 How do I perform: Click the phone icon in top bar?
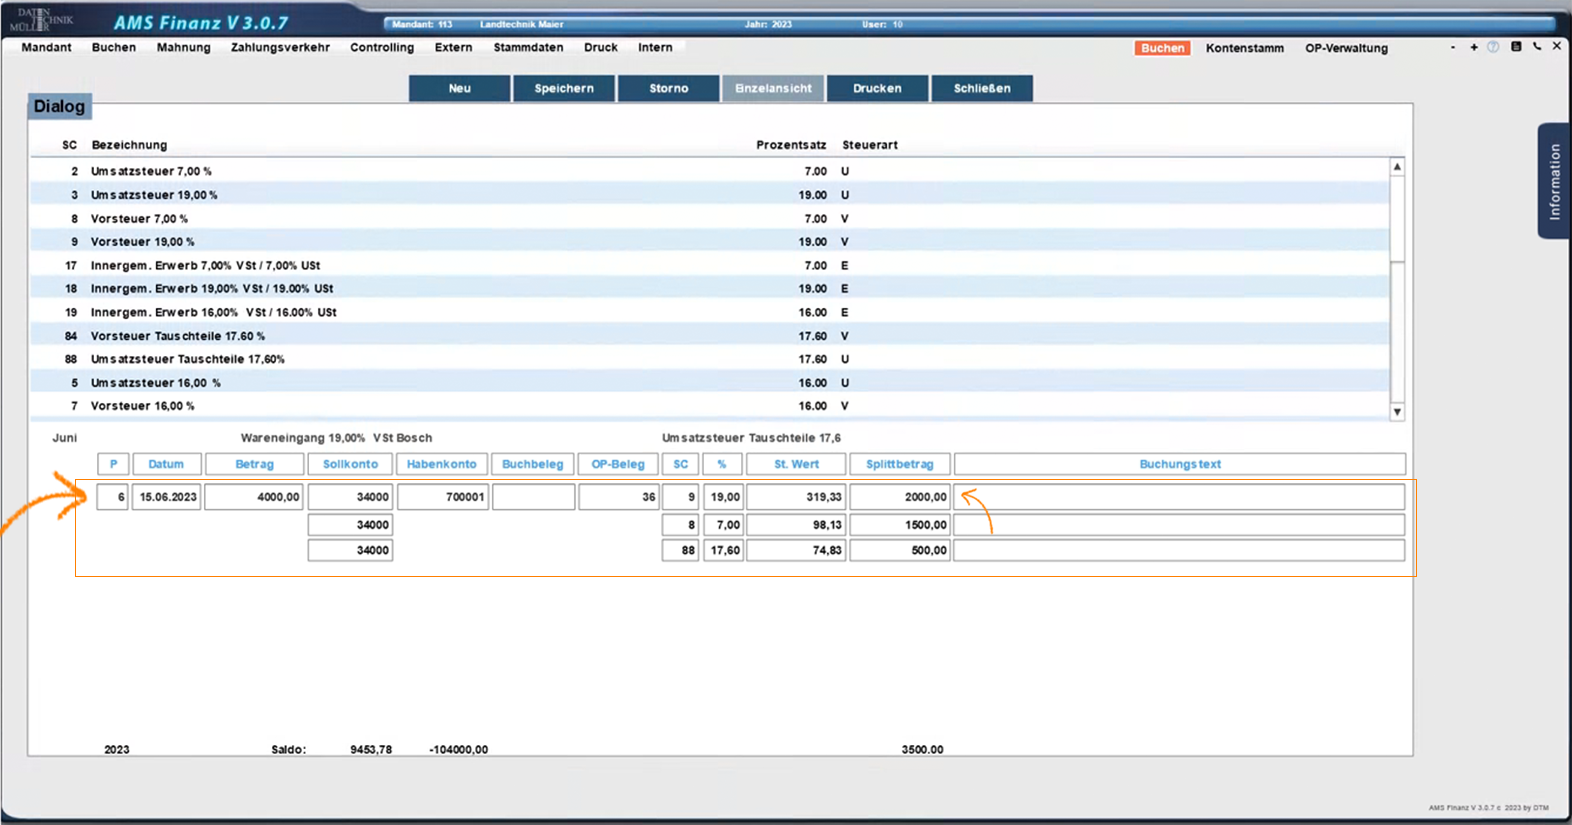1537,47
